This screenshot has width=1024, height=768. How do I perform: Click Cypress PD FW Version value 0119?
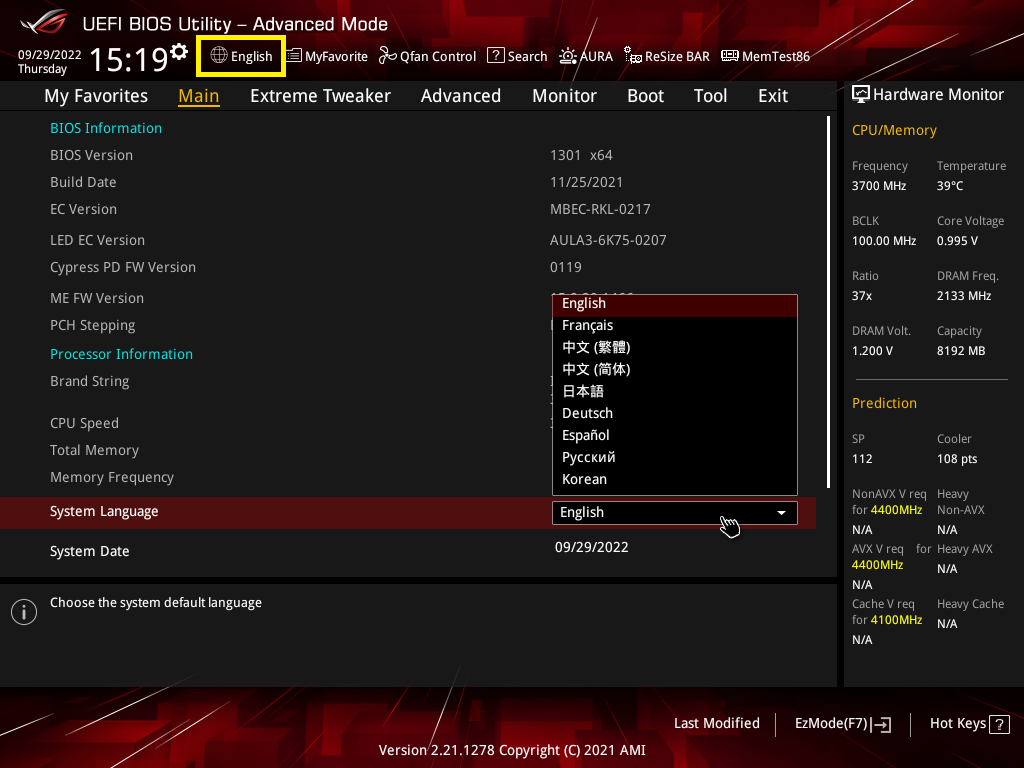tap(566, 267)
